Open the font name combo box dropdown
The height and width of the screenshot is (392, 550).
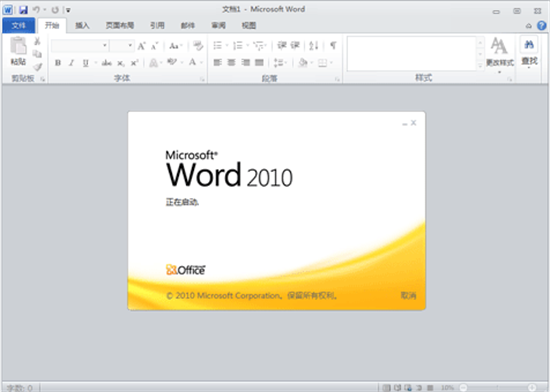point(105,46)
